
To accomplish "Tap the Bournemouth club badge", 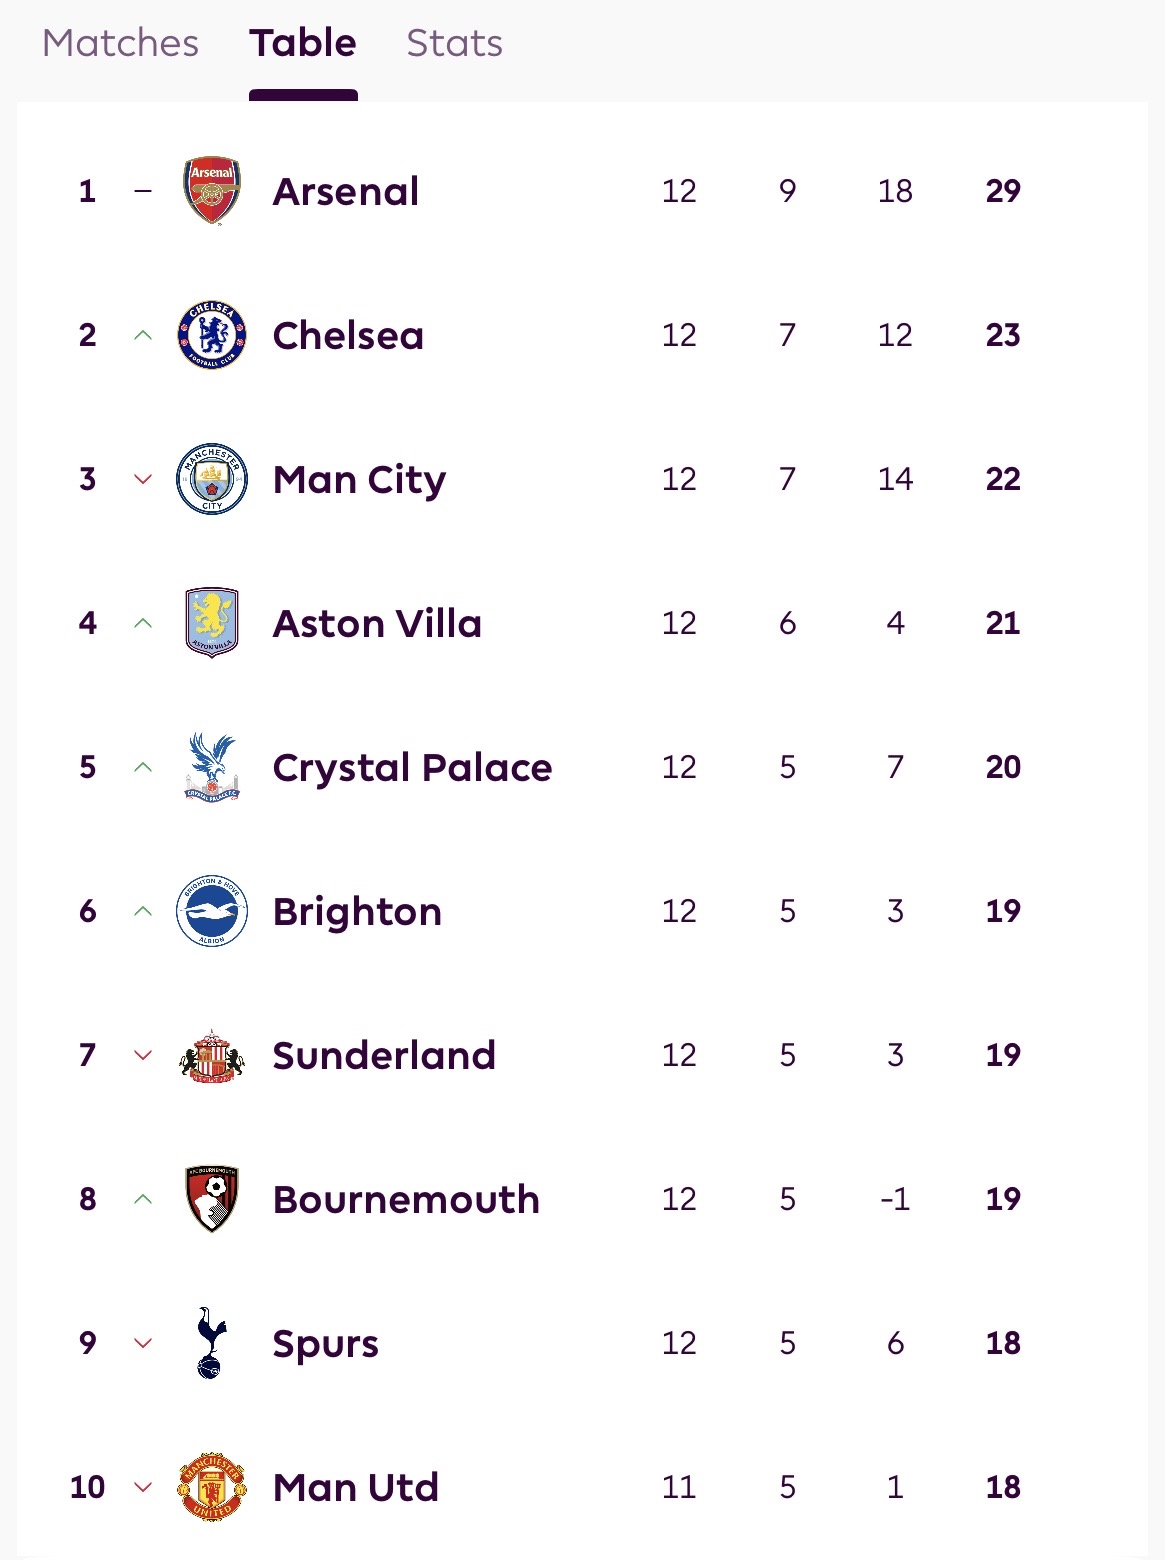I will (212, 1199).
